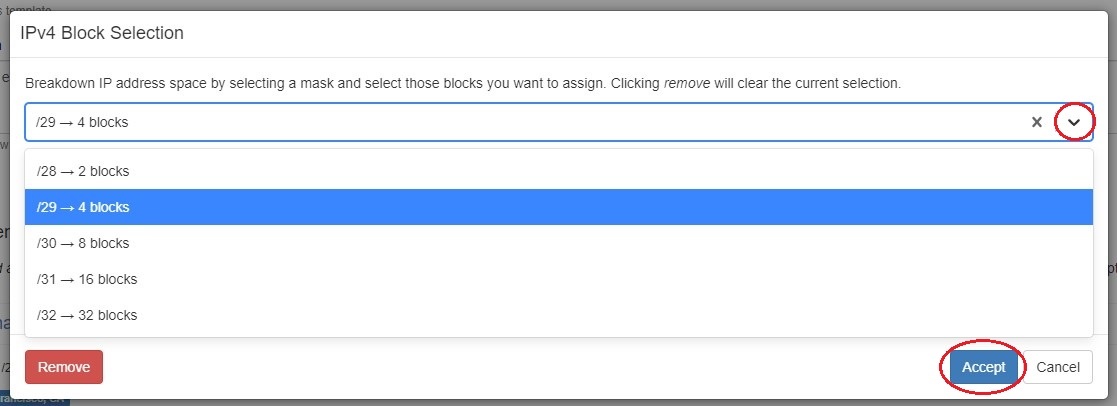
Task: Dismiss the dialog with Cancel
Action: pyautogui.click(x=1057, y=367)
